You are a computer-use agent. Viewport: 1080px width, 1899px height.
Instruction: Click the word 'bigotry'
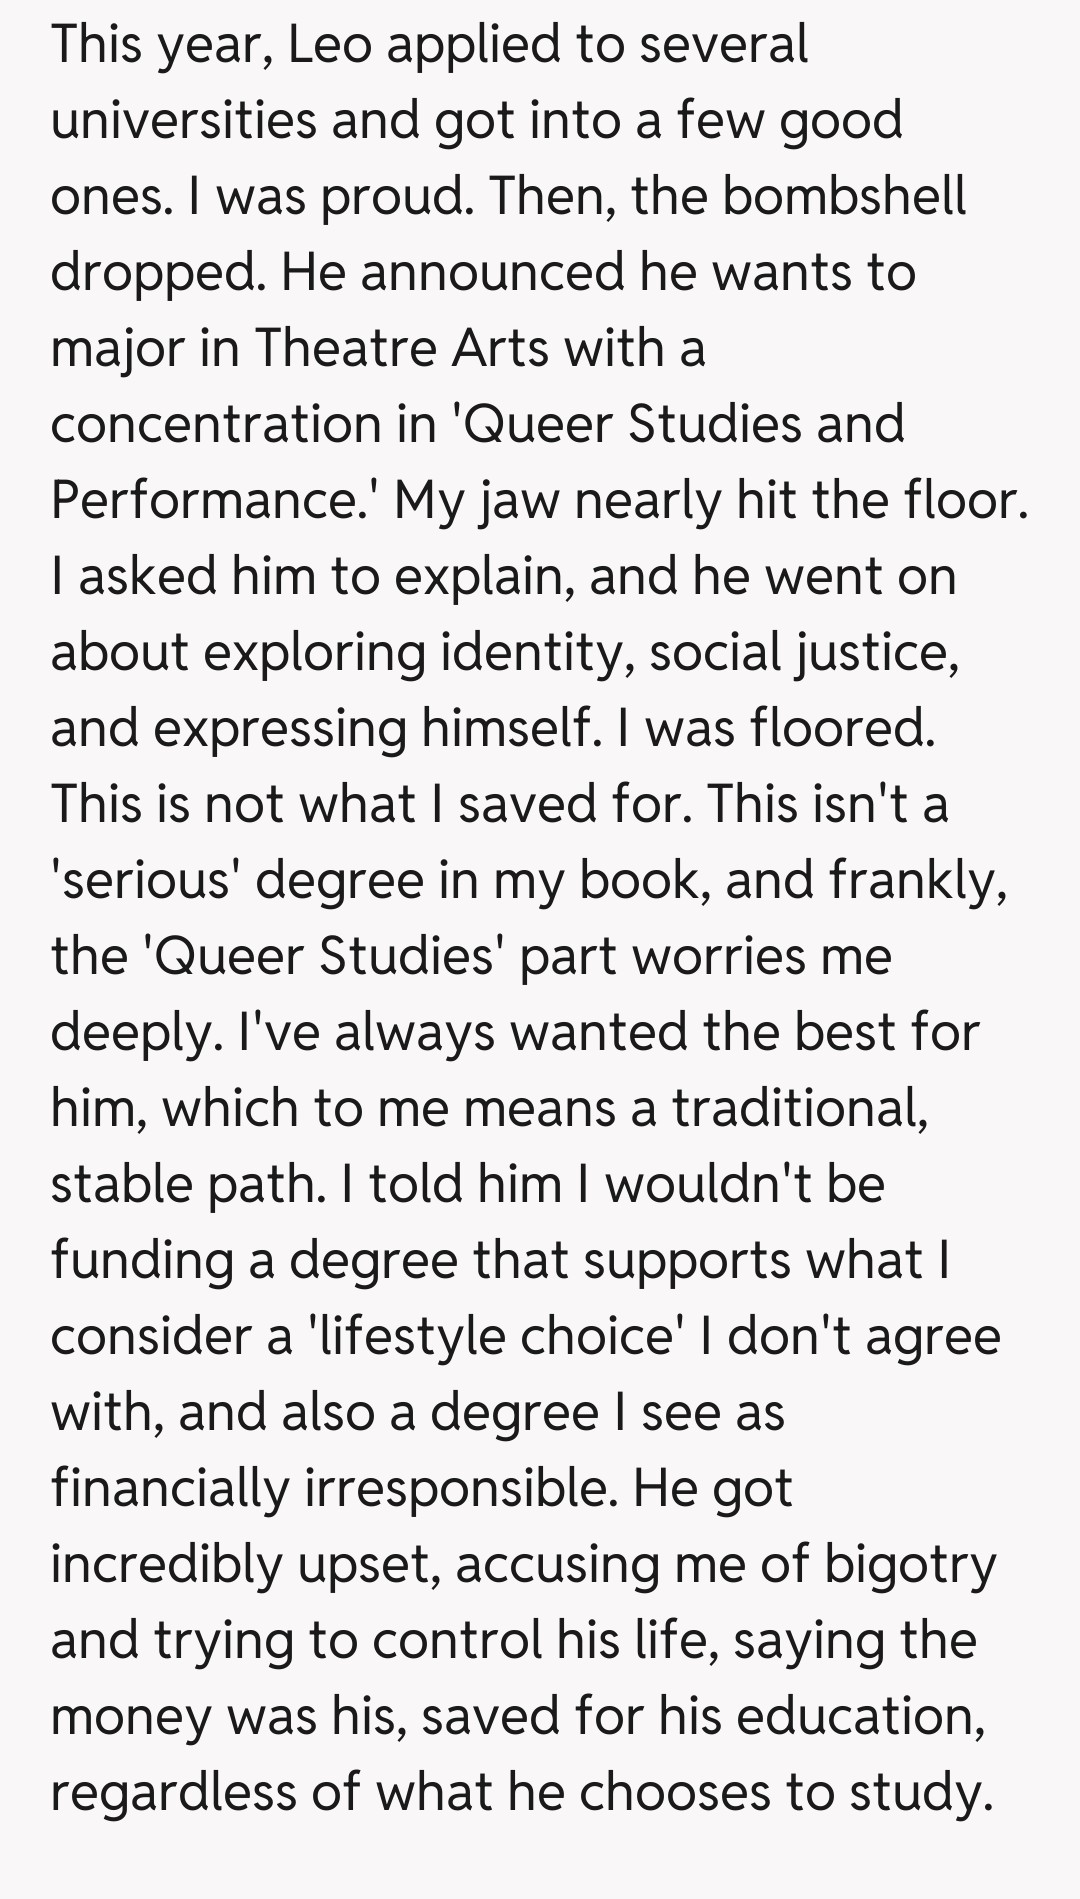910,1565
